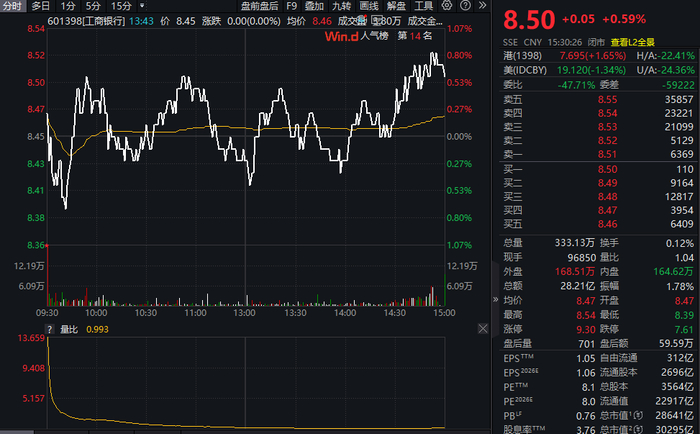
Task: Open the 解盘 analysis button
Action: 396,6
